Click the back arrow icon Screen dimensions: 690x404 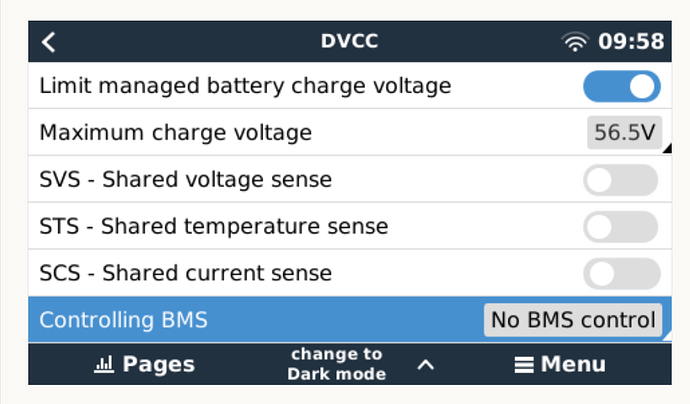[x=49, y=42]
